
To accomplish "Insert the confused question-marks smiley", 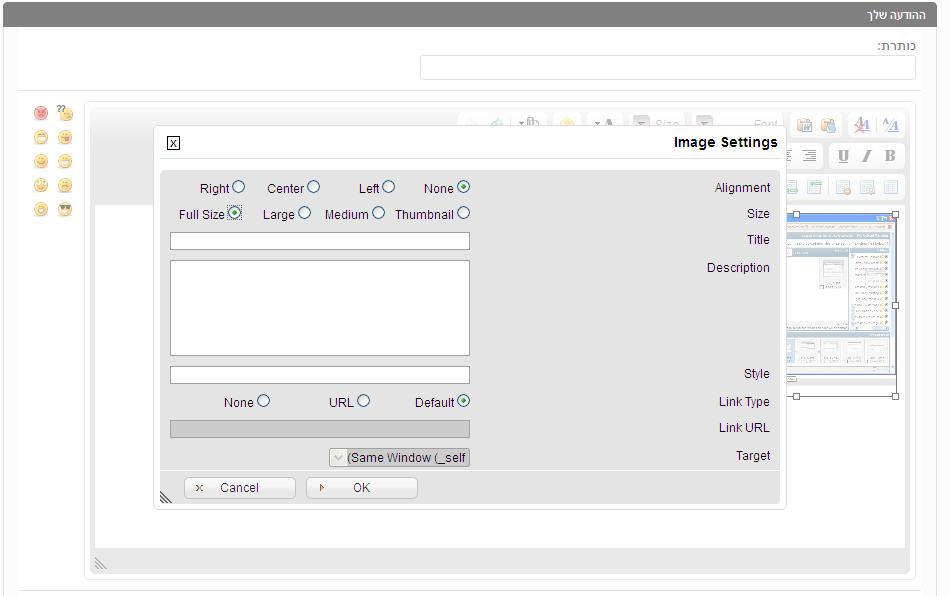I will (x=65, y=113).
